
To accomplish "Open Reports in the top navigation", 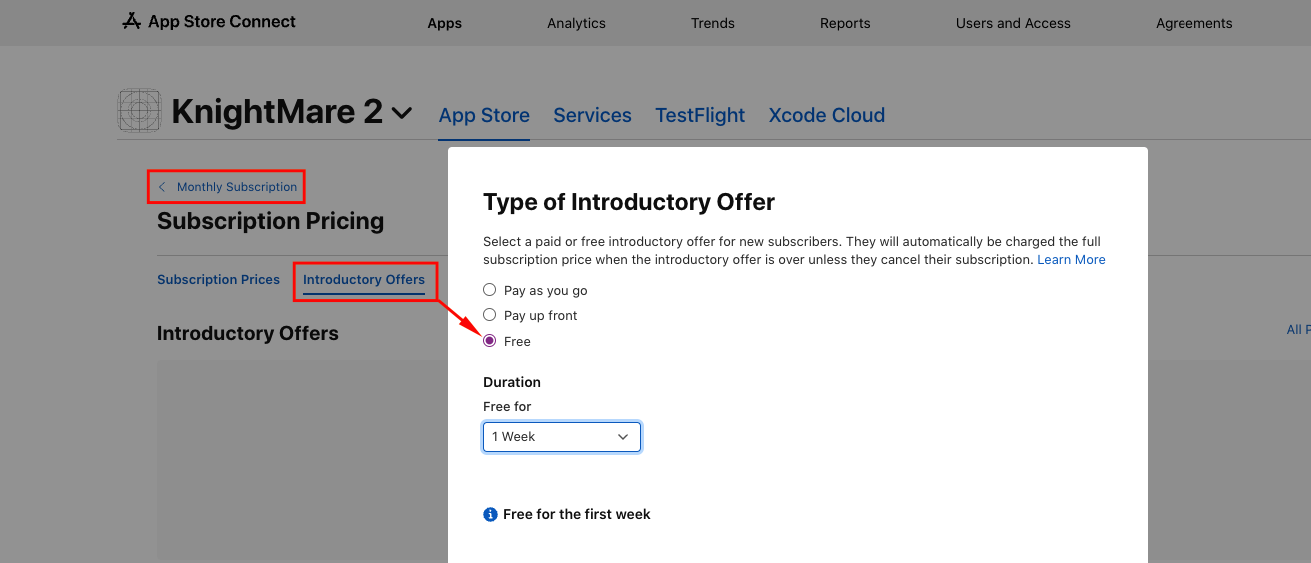I will click(845, 23).
